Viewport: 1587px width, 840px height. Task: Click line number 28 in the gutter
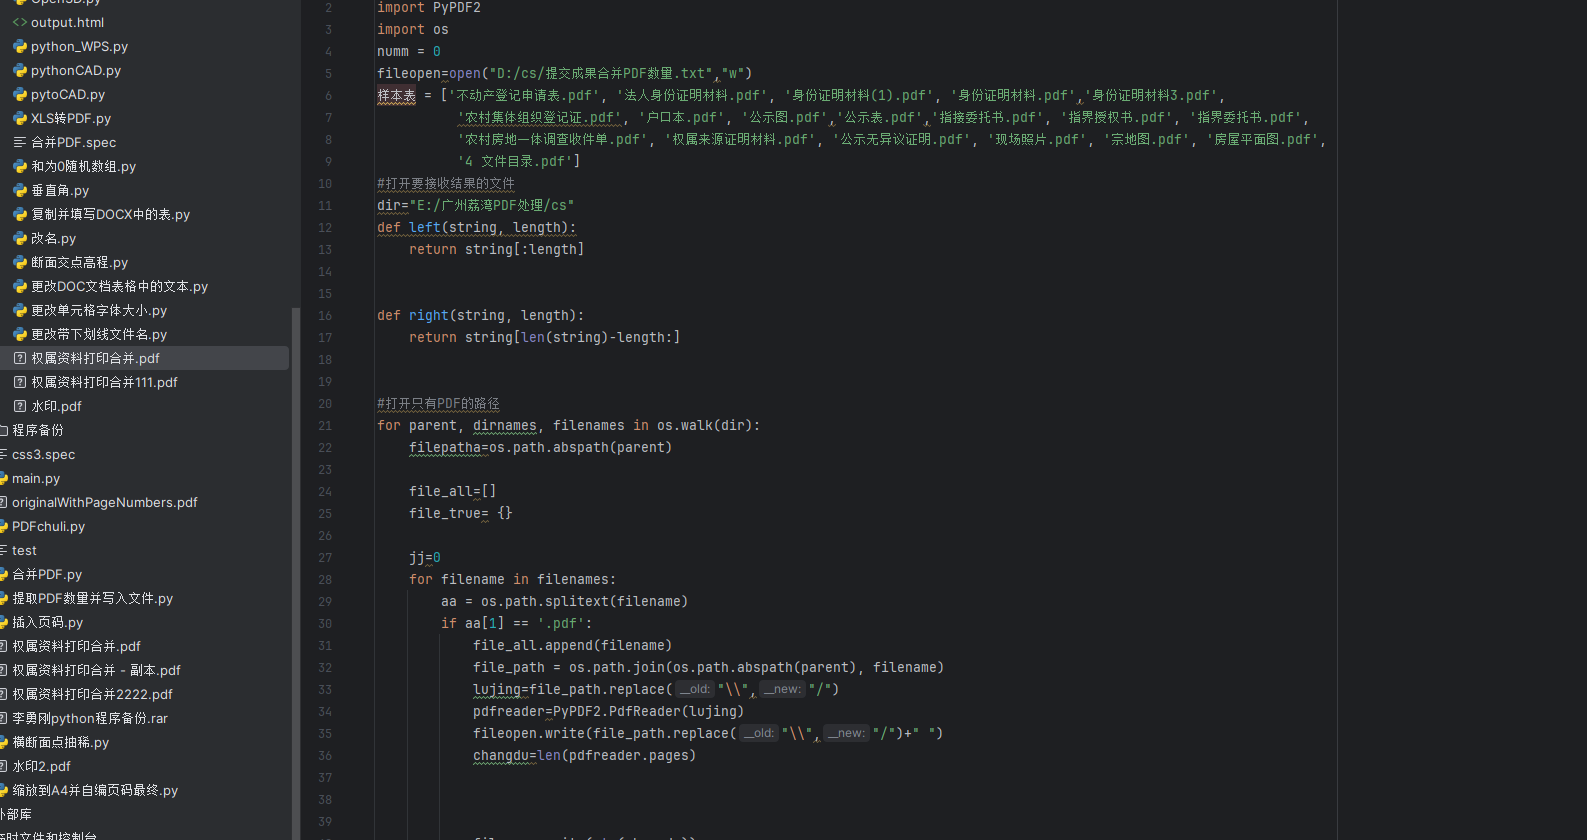click(x=325, y=580)
